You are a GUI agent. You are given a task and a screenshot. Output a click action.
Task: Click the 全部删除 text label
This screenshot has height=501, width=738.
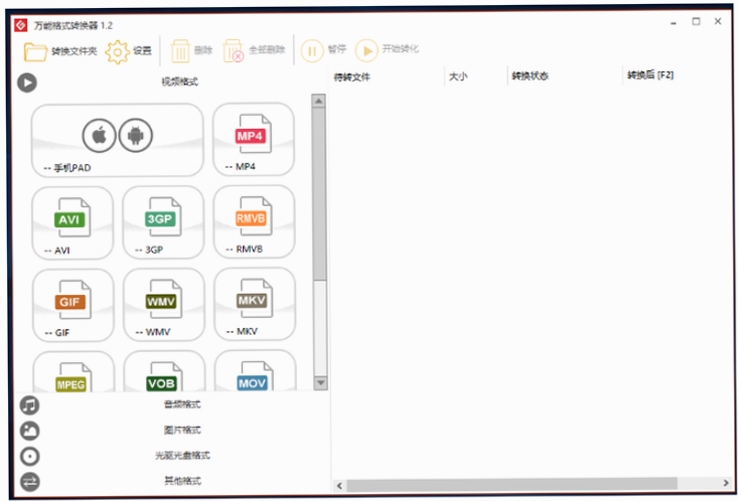[x=267, y=49]
